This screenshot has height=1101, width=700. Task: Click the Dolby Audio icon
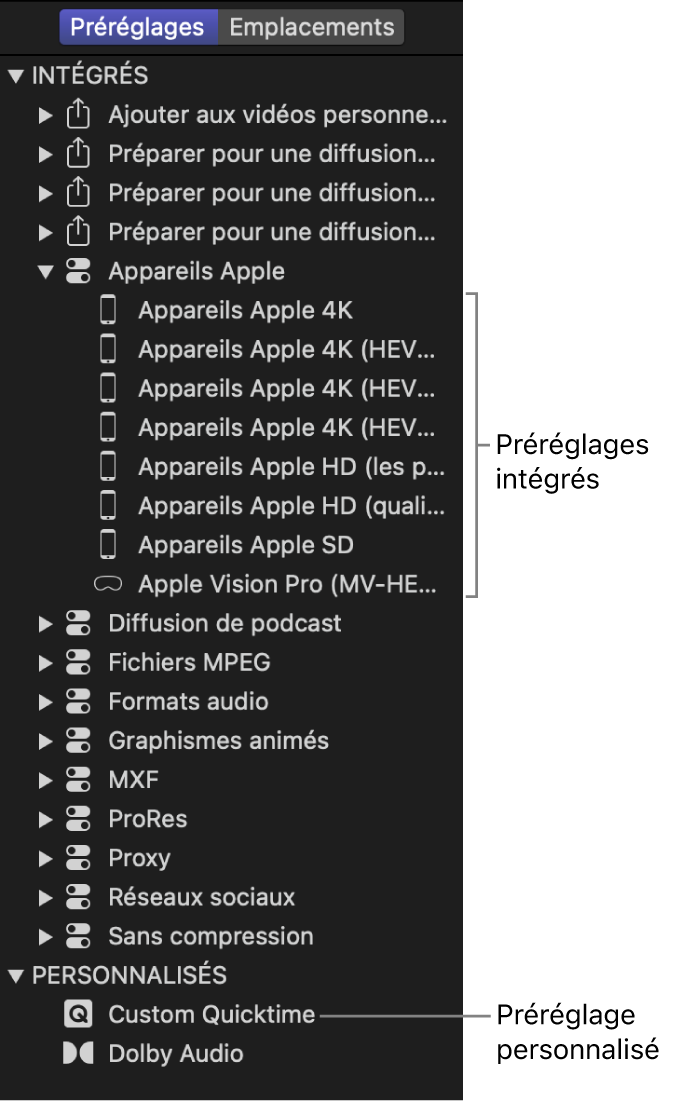(x=79, y=1053)
